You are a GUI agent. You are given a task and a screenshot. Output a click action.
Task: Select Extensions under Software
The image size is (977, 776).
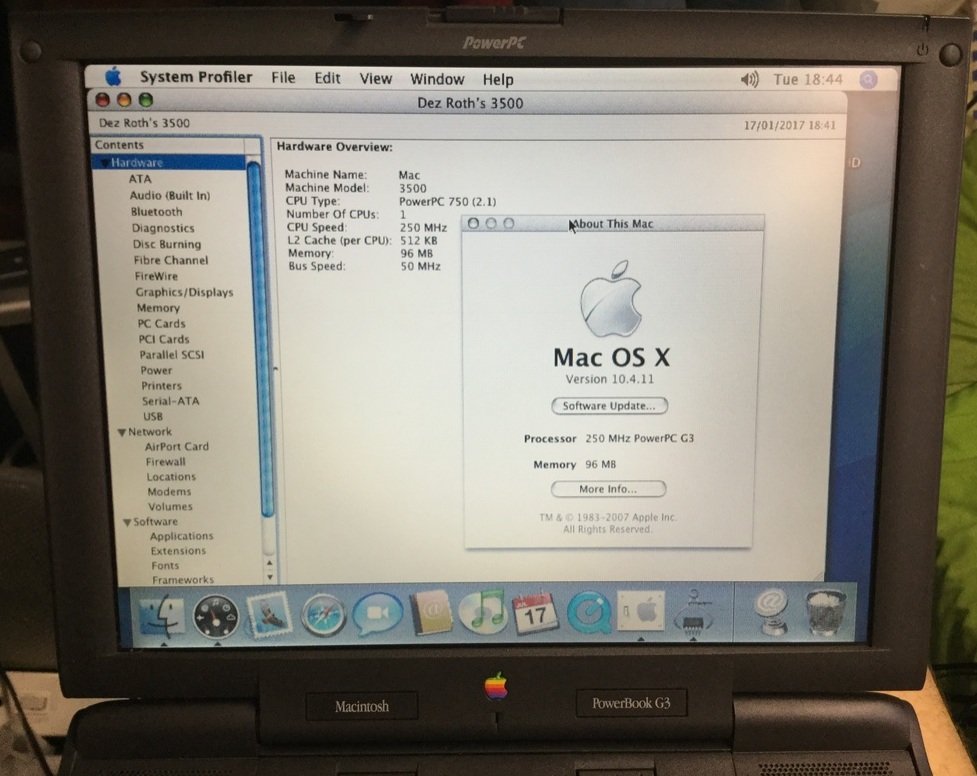[x=178, y=551]
